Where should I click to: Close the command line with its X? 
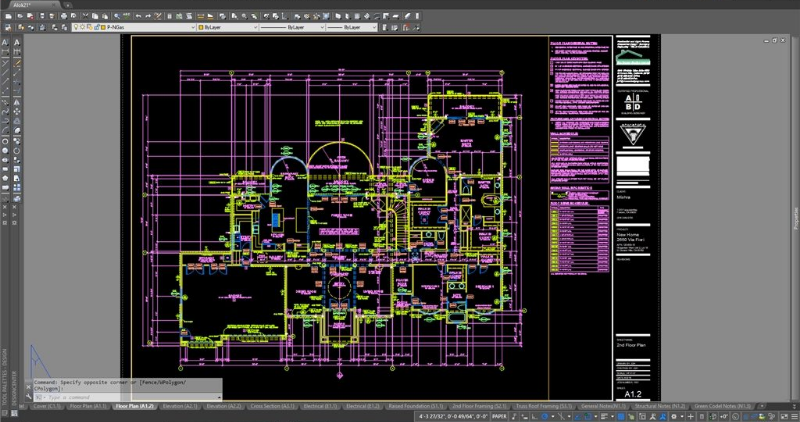[29, 387]
